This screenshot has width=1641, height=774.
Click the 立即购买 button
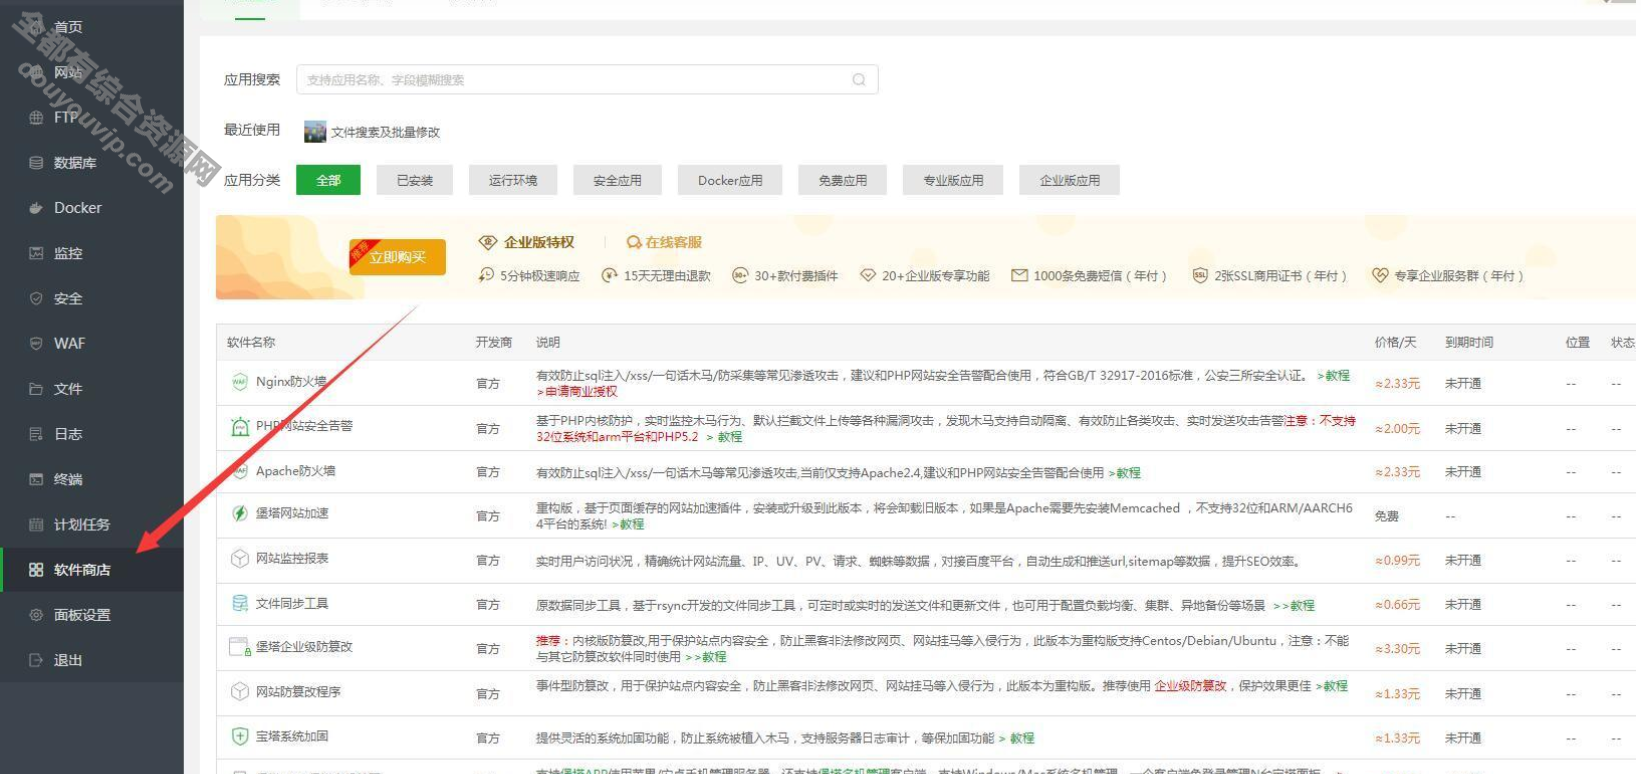(x=397, y=257)
